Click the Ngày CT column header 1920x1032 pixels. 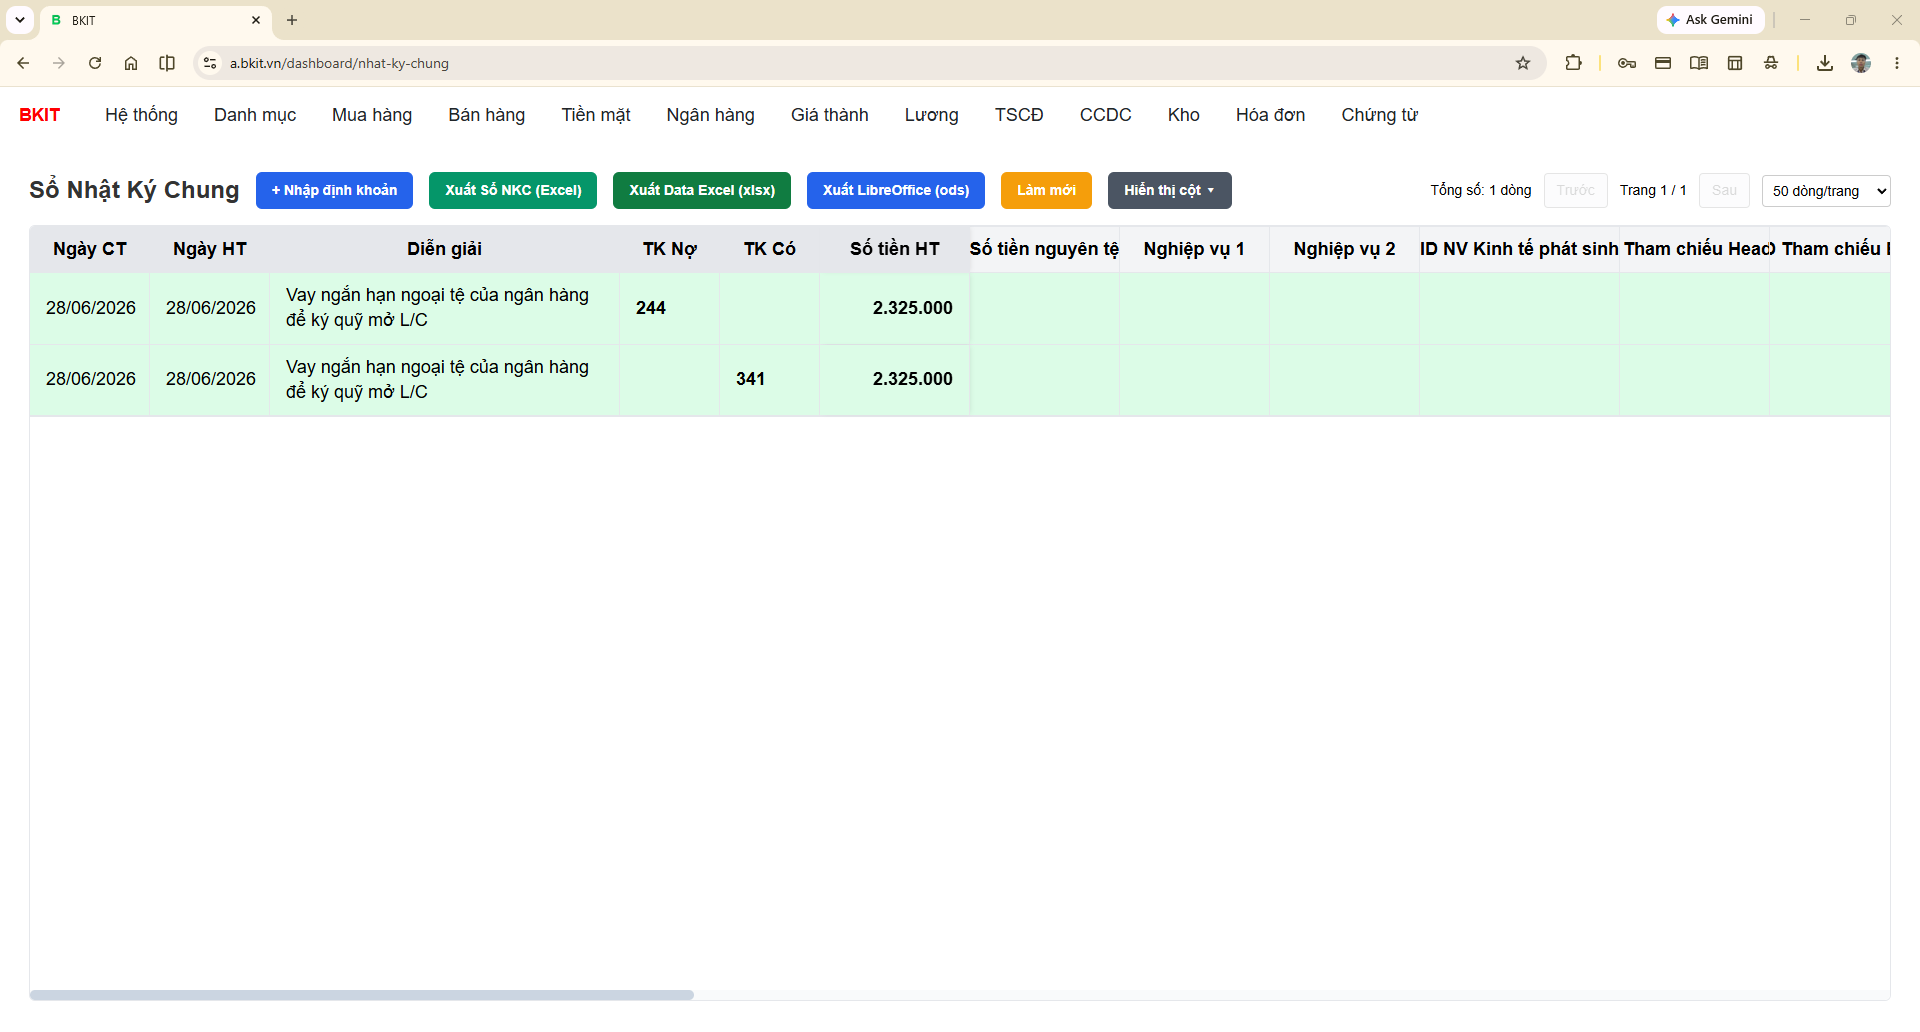pyautogui.click(x=90, y=249)
